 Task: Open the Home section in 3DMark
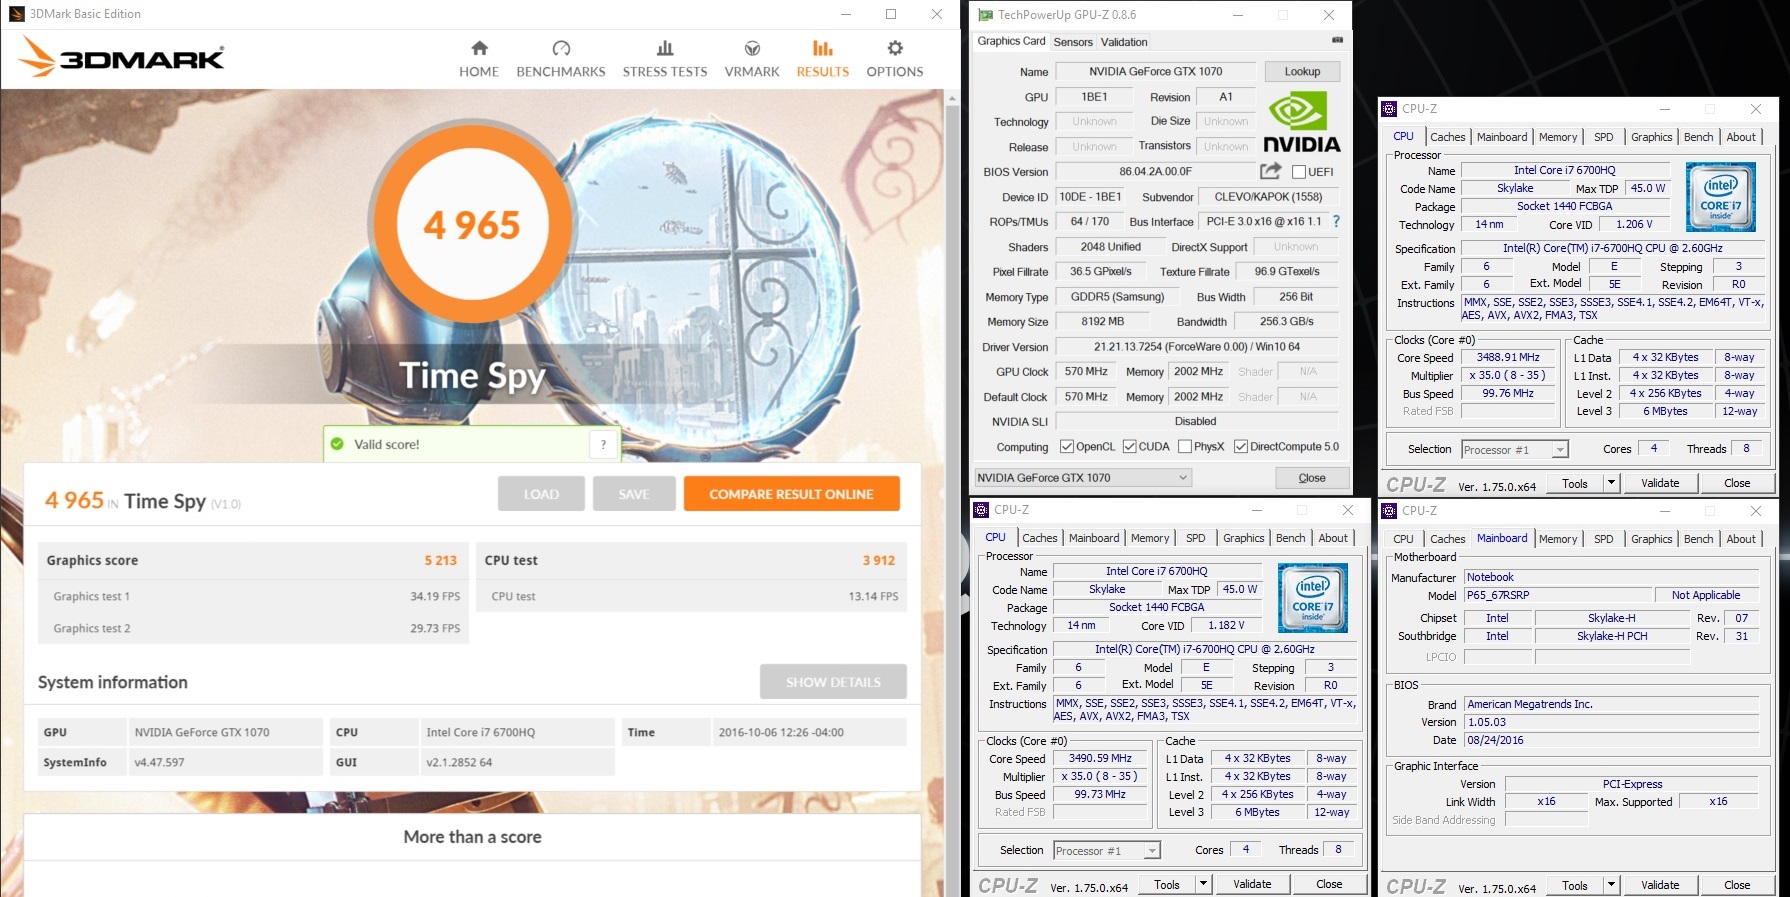pyautogui.click(x=479, y=59)
